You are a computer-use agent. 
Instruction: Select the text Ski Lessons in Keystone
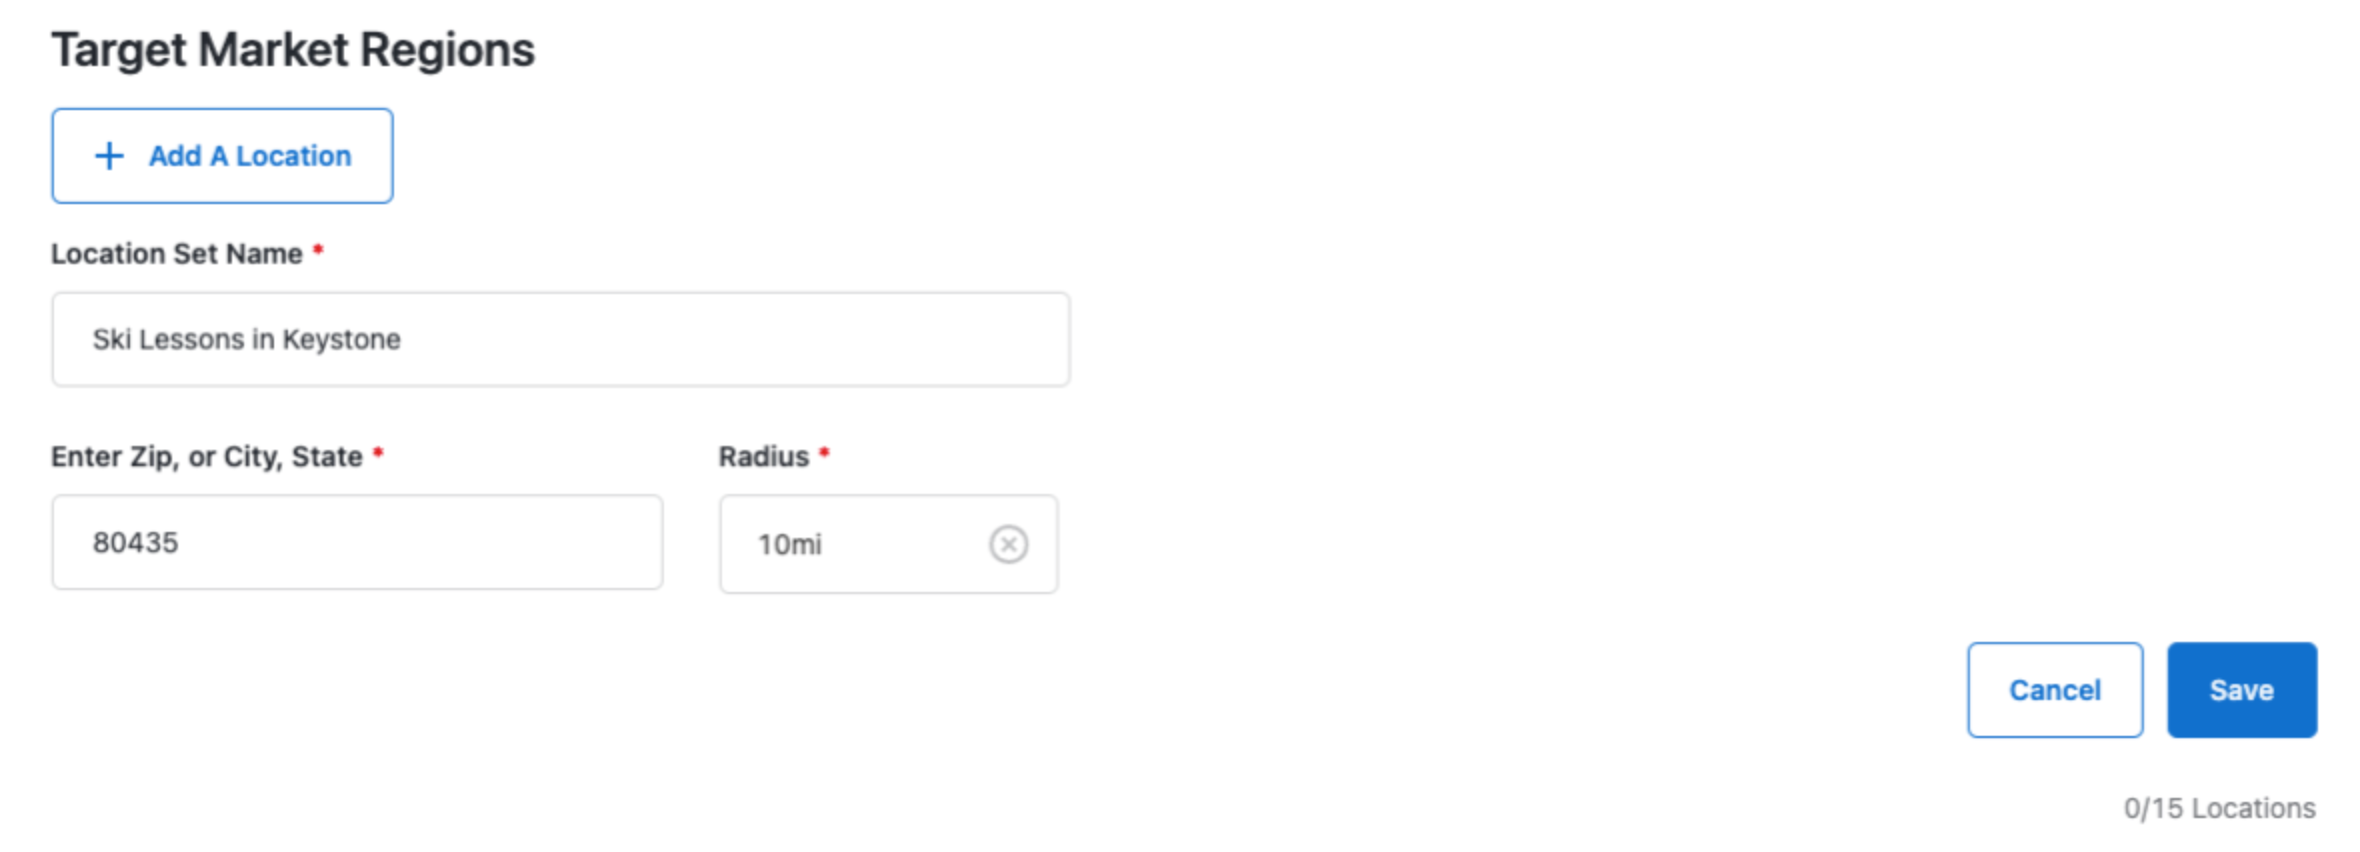click(246, 339)
